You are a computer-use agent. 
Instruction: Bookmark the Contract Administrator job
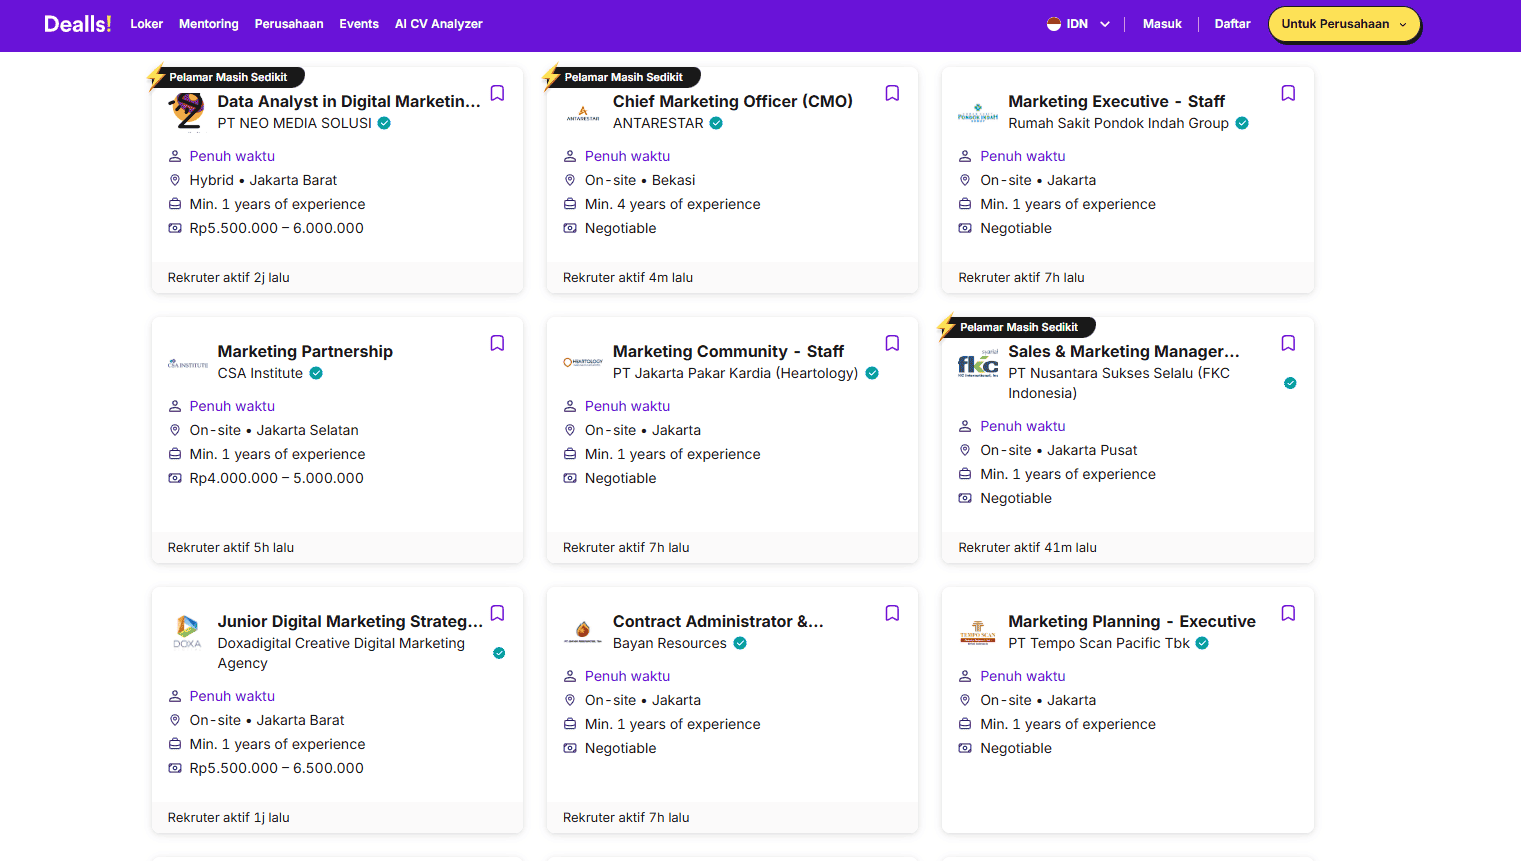coord(892,613)
